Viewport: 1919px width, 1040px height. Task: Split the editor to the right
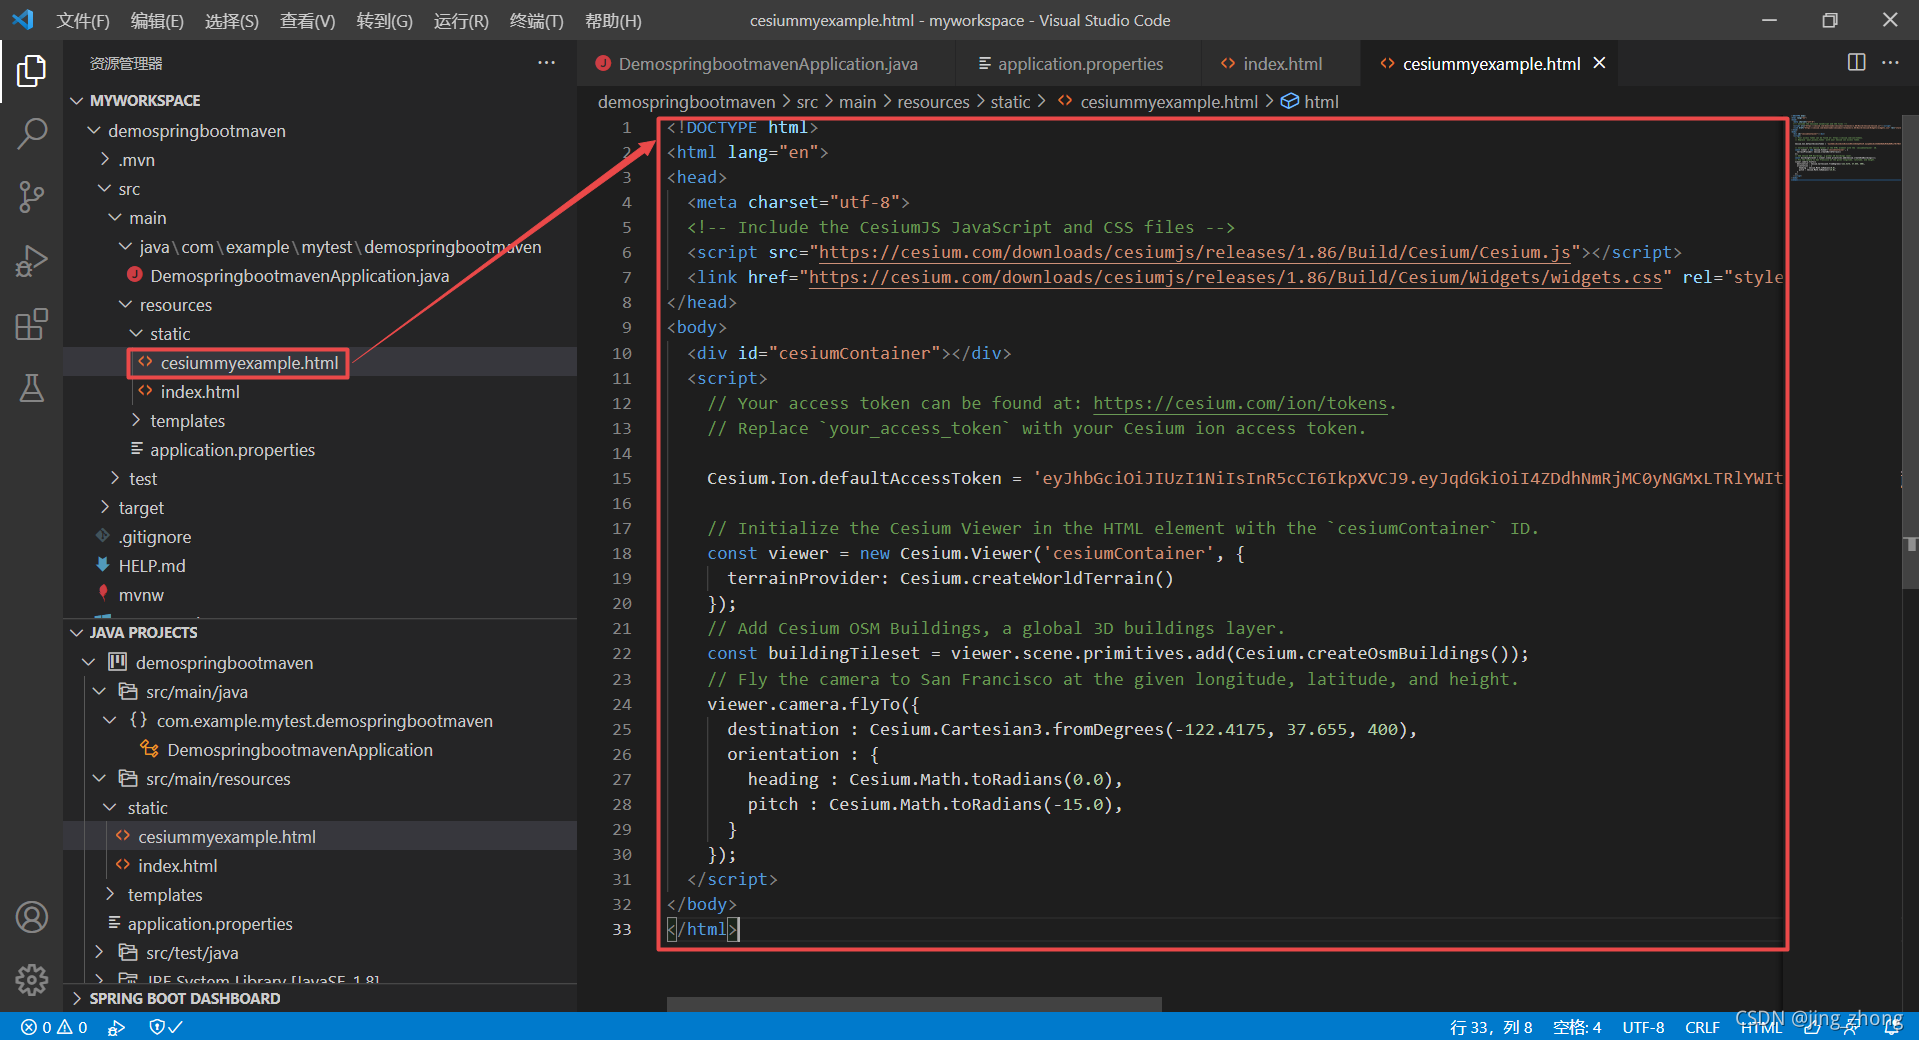click(x=1856, y=63)
